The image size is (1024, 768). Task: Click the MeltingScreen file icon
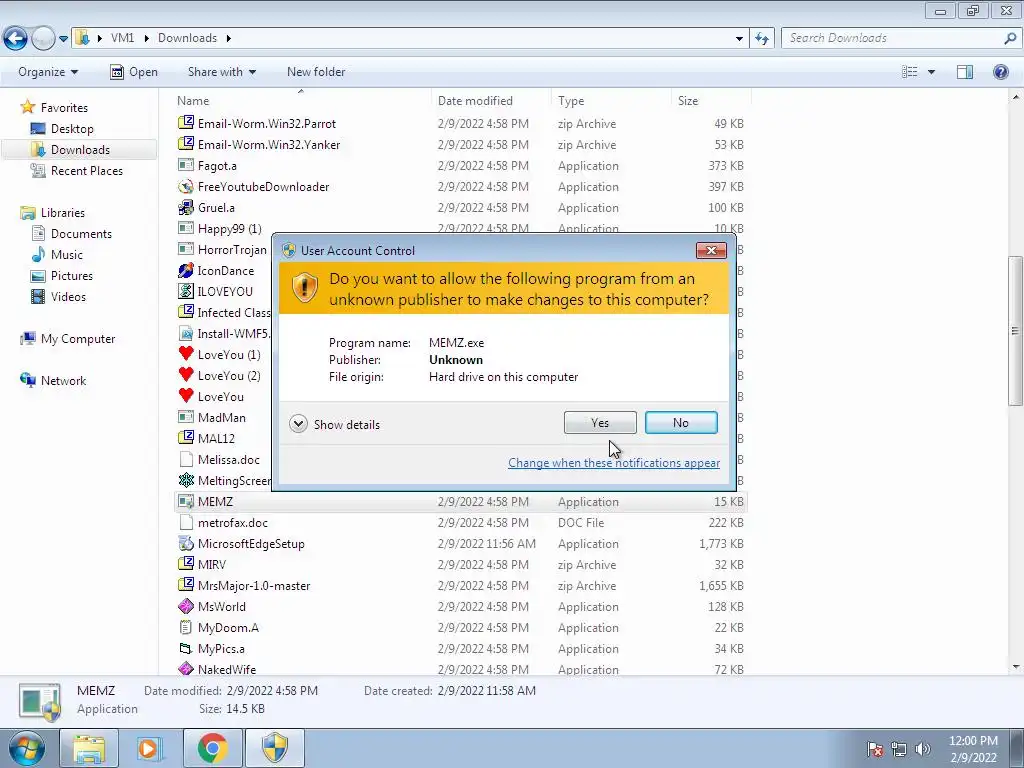[186, 481]
